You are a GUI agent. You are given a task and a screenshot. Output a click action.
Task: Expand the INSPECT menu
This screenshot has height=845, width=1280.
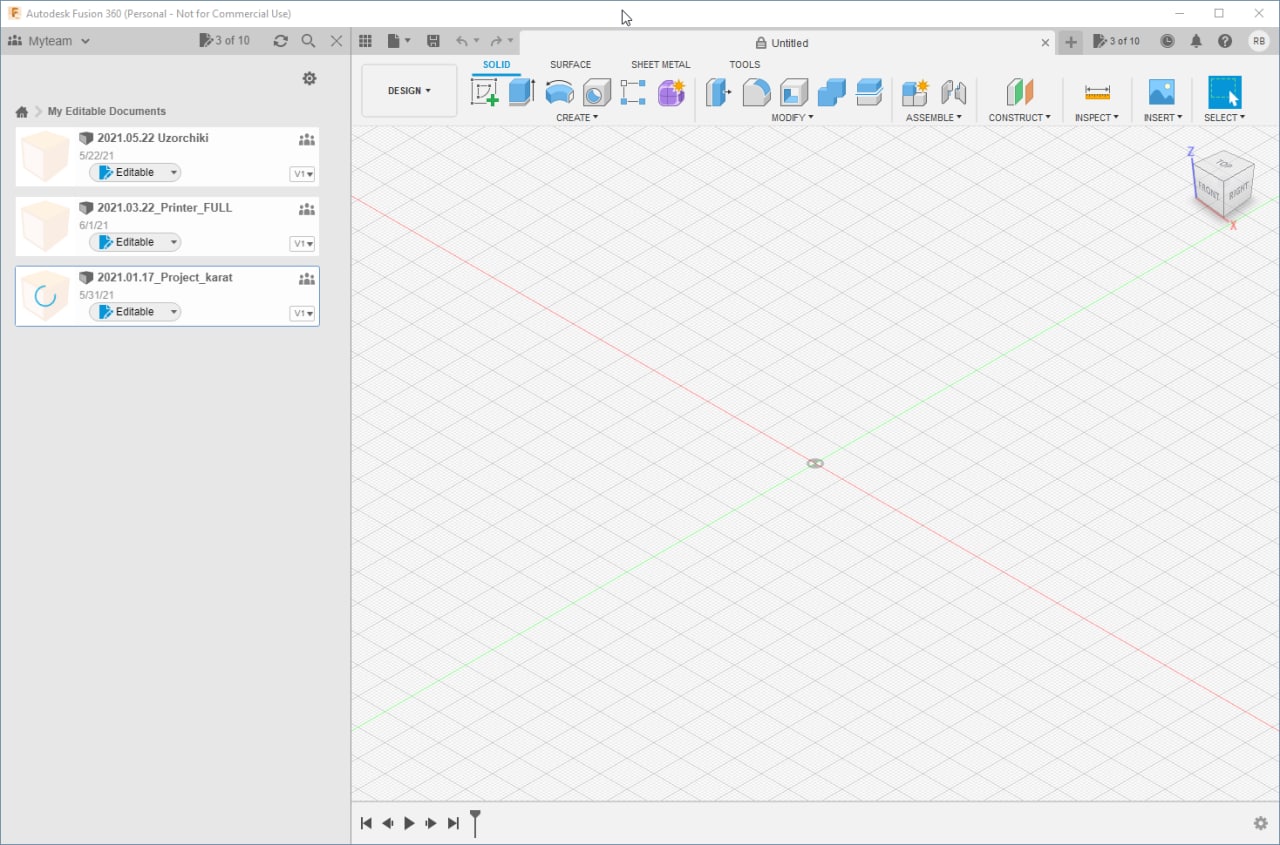click(1097, 118)
